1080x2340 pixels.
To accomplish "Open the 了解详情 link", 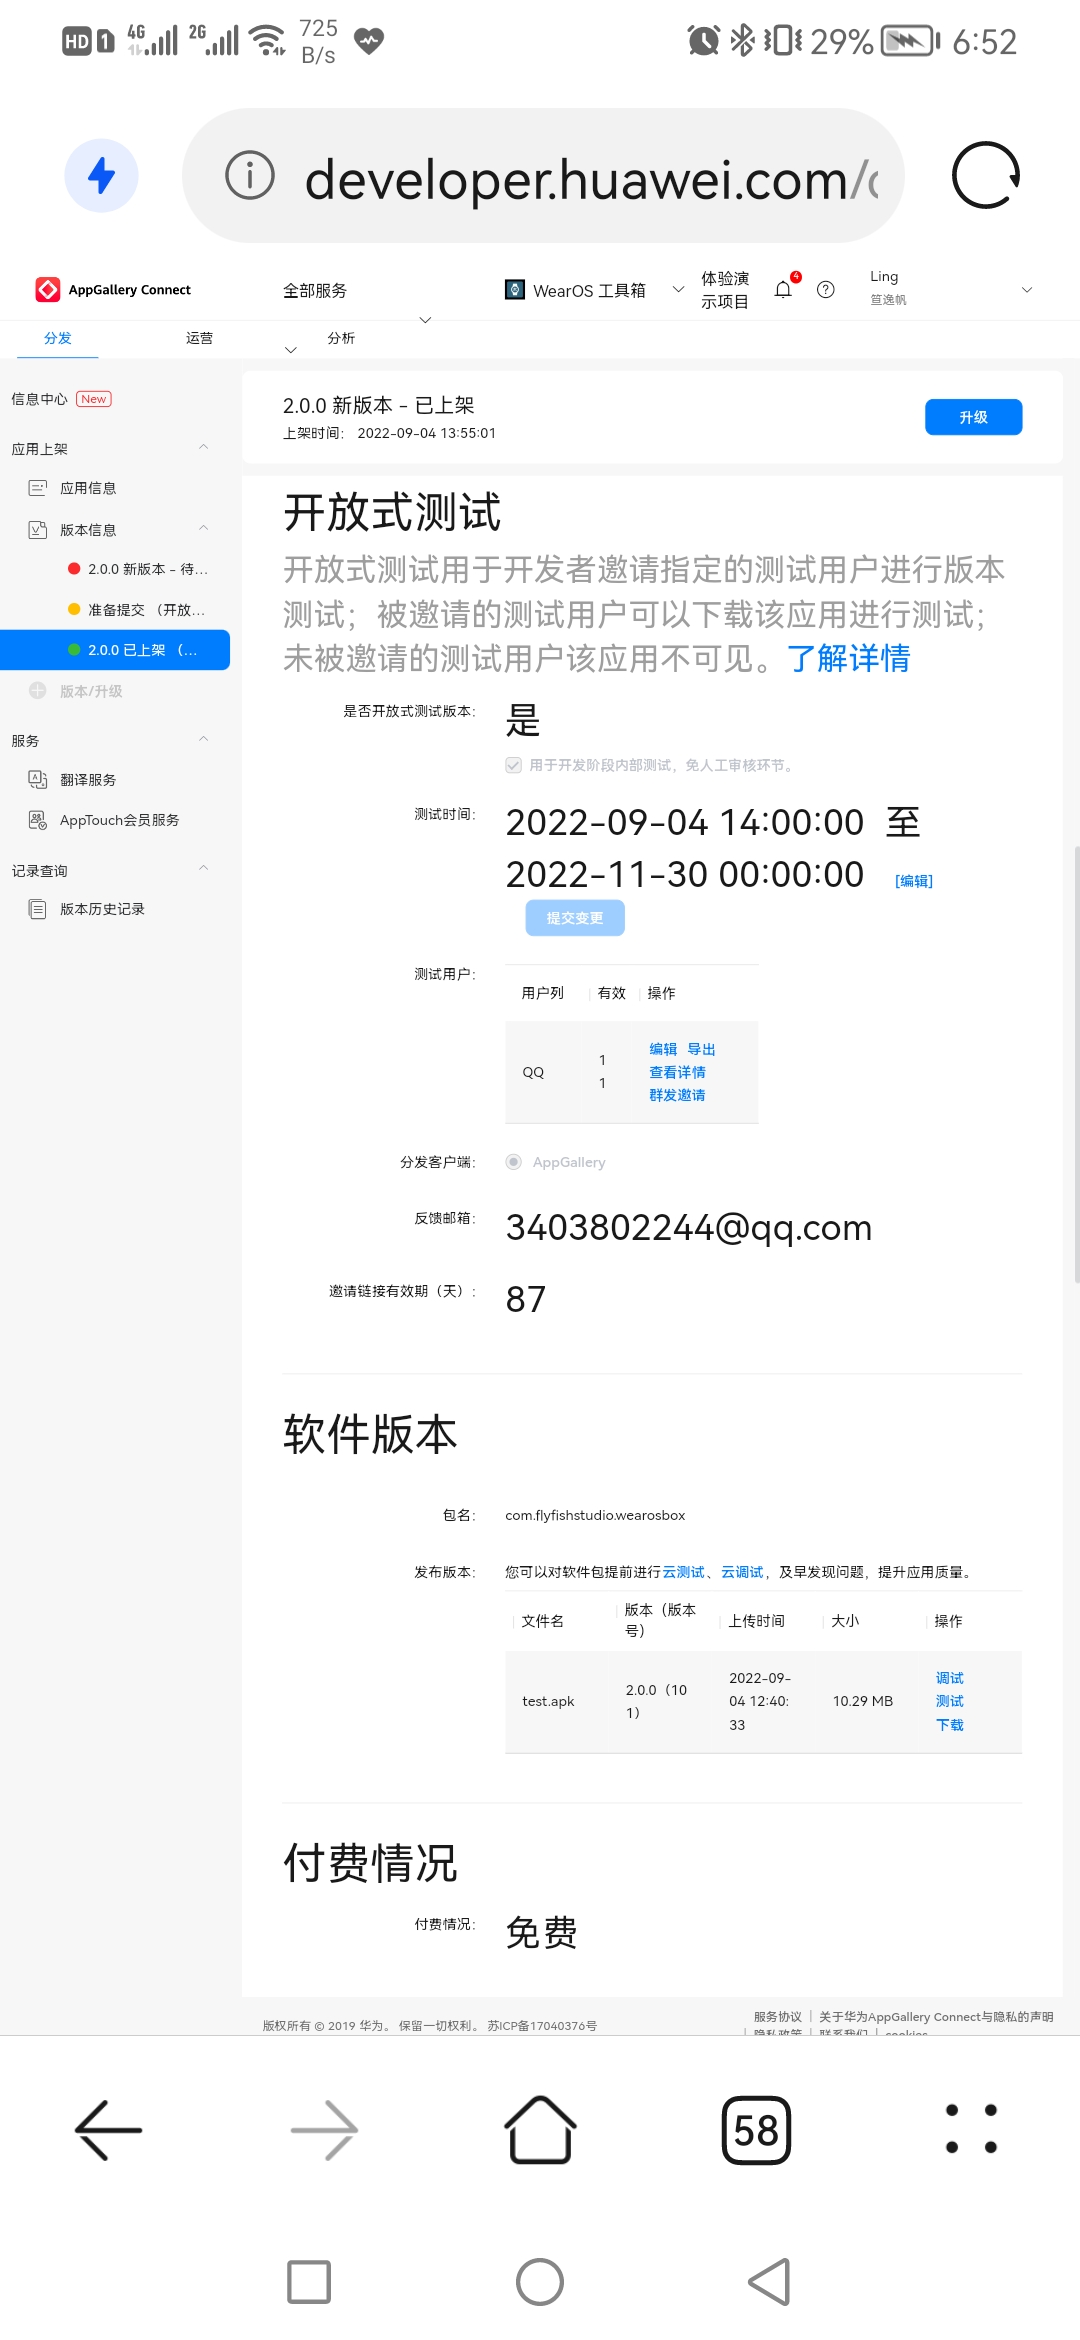I will [x=848, y=658].
